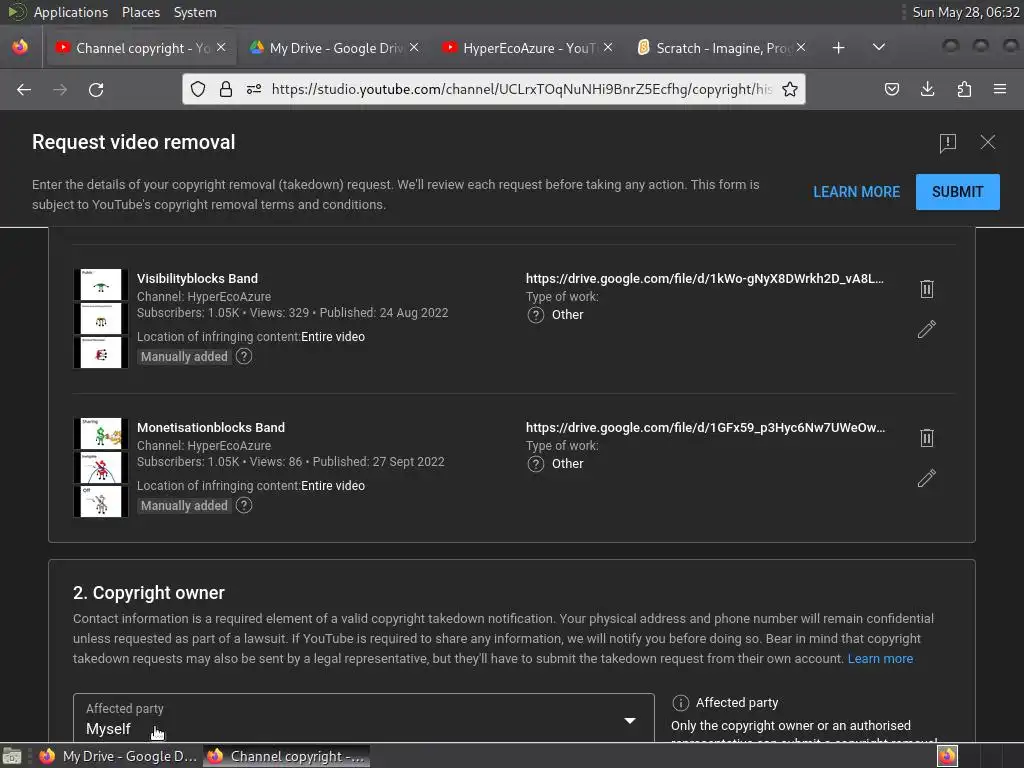Close the Request video removal dialog
1024x768 pixels.
(x=987, y=142)
